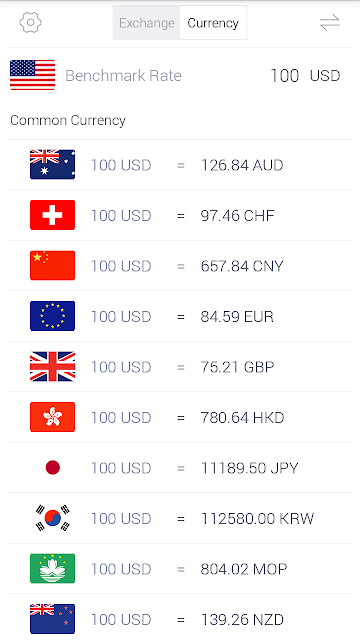Select the 139.26 NZD conversion row
Viewport: 360px width, 640px height.
point(180,619)
